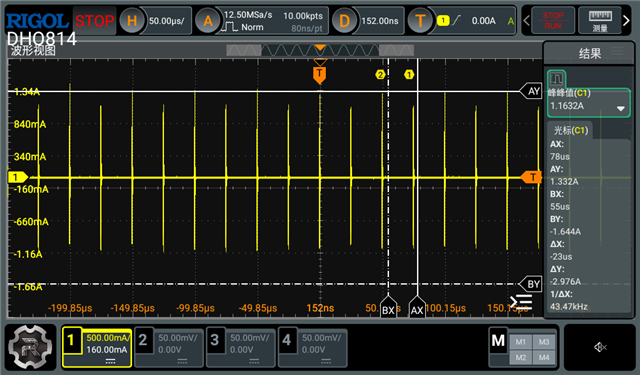Tap the 50.00µs/ timebase value
This screenshot has width=640, height=375.
(x=166, y=21)
